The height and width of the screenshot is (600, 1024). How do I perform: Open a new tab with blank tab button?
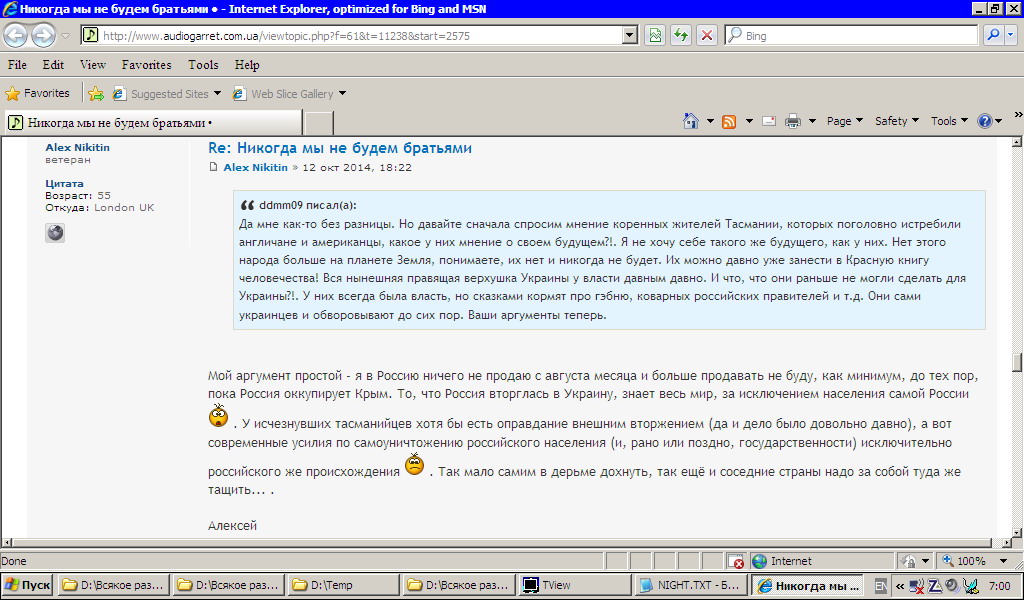(x=319, y=123)
